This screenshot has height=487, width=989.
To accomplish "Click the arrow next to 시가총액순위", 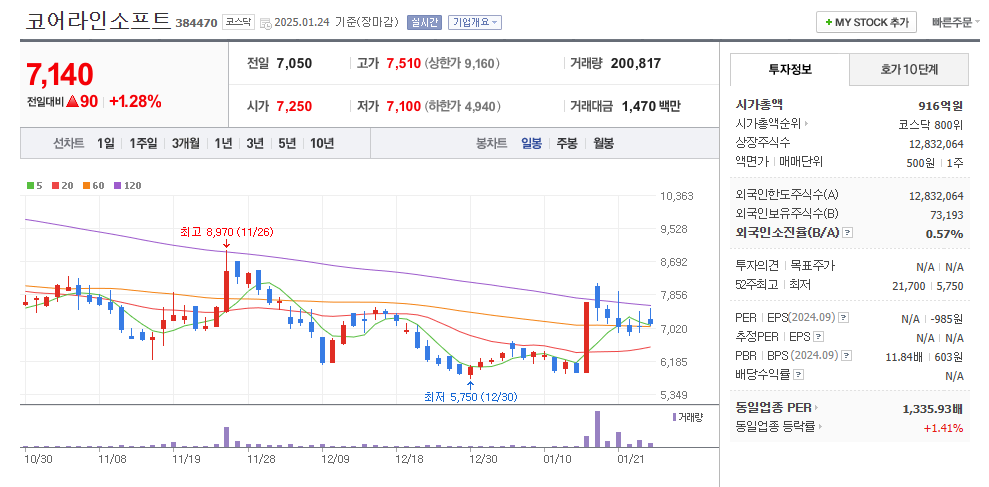I will point(806,124).
